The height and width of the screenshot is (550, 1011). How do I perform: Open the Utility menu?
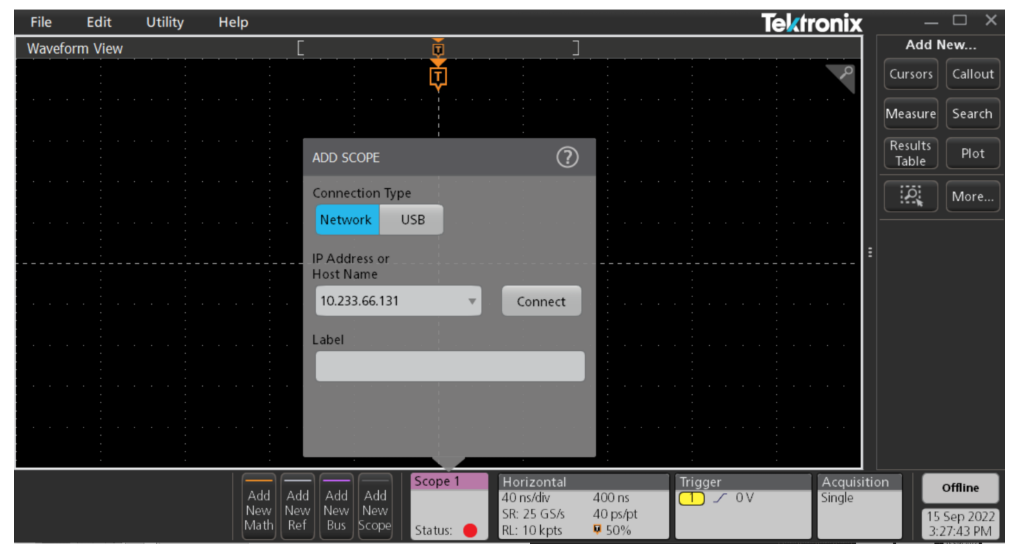(x=165, y=22)
